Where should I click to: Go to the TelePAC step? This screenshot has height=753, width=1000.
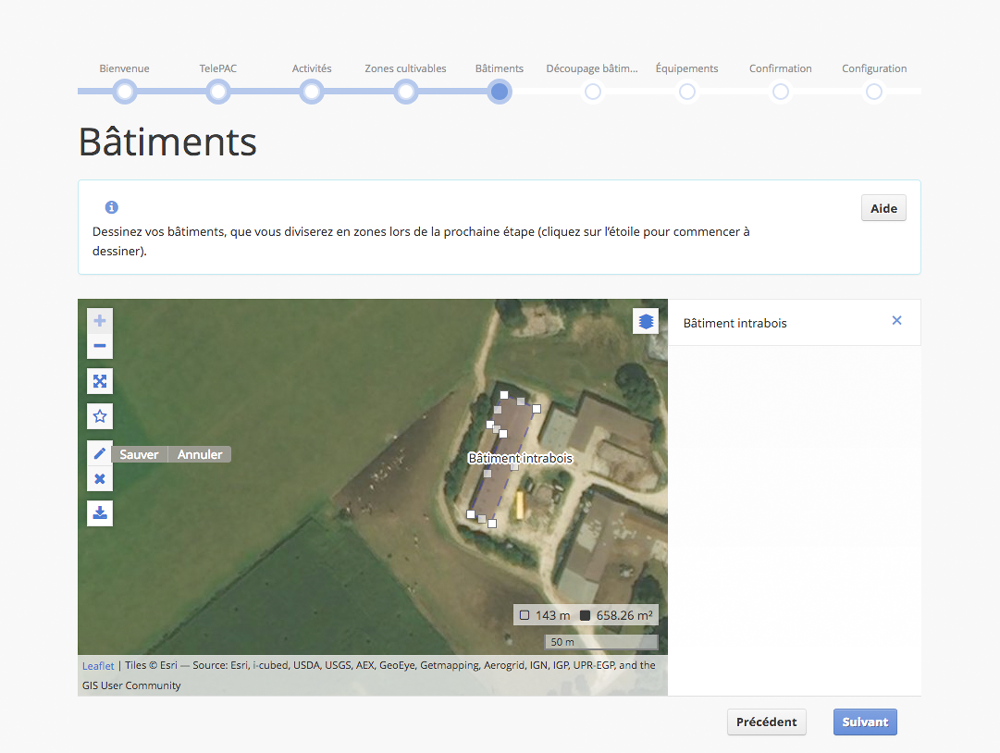(218, 92)
